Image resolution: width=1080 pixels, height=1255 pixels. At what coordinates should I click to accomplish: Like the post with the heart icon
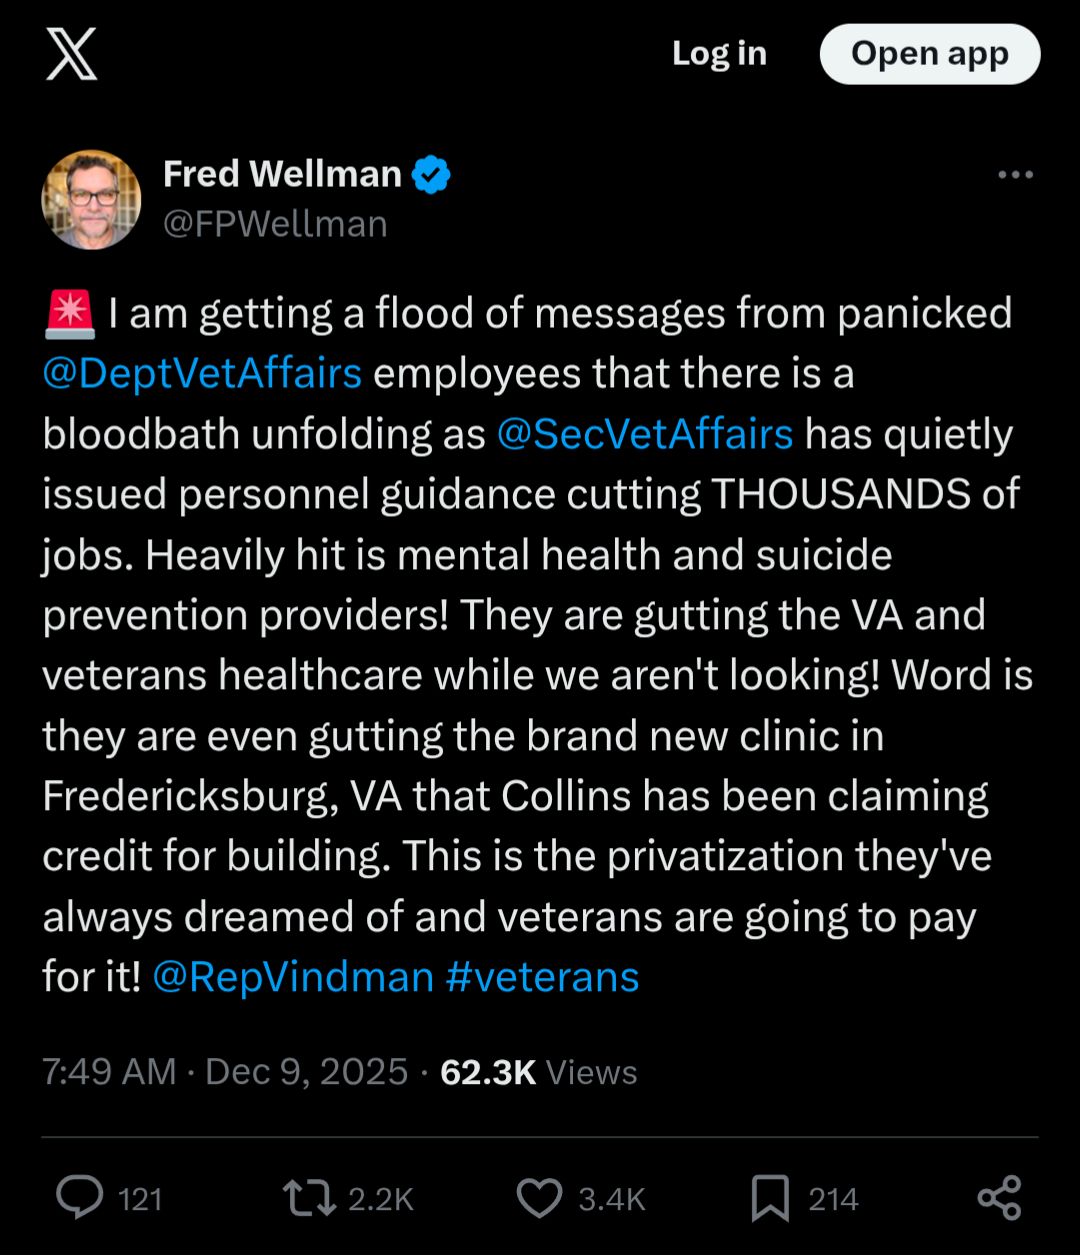click(540, 1198)
